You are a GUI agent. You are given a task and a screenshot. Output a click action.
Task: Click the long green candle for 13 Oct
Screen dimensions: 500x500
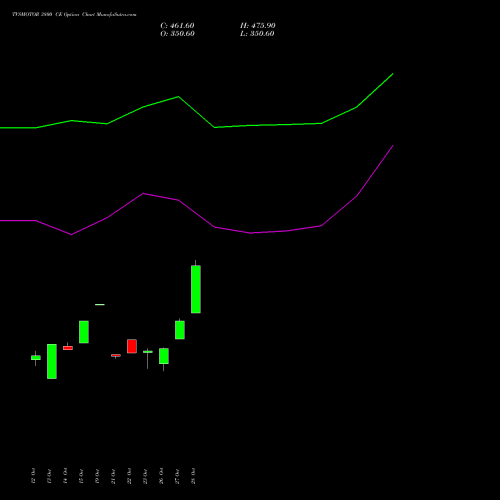(x=52, y=361)
